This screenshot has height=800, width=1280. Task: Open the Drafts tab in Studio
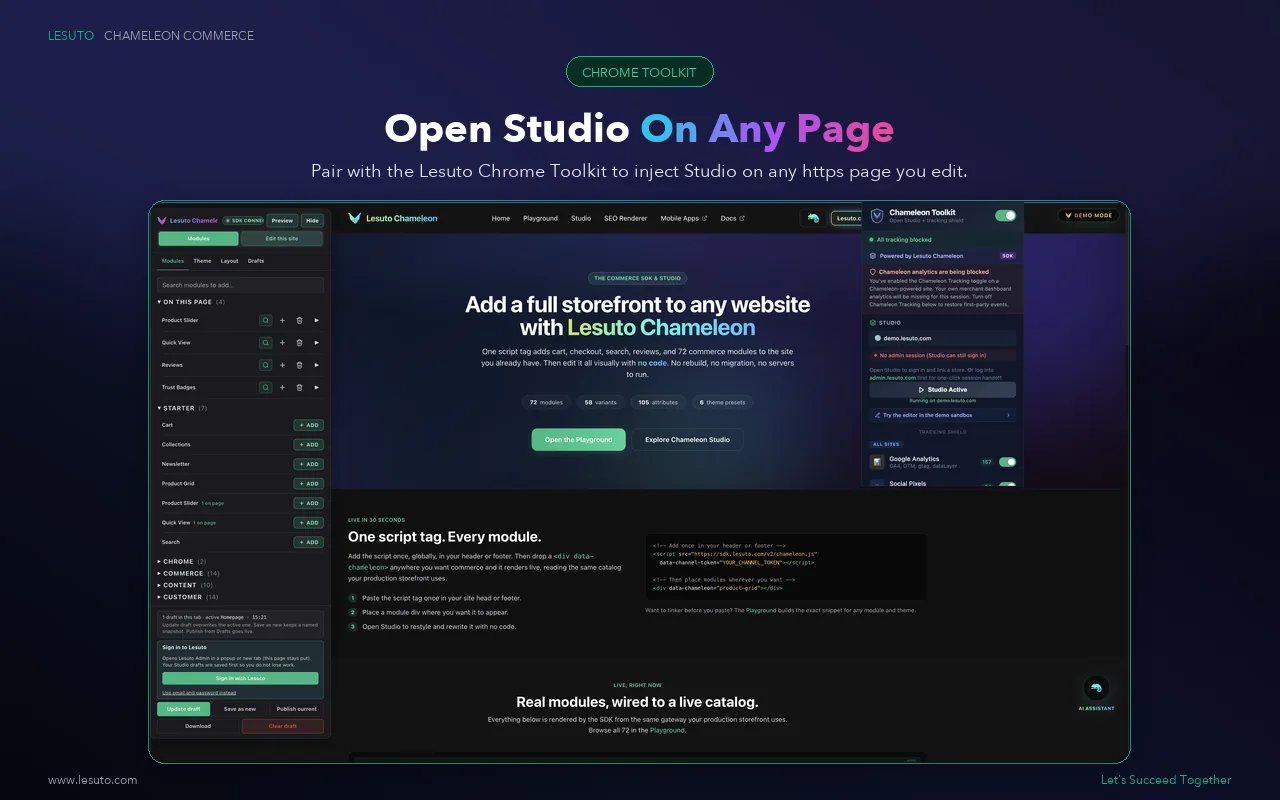256,261
